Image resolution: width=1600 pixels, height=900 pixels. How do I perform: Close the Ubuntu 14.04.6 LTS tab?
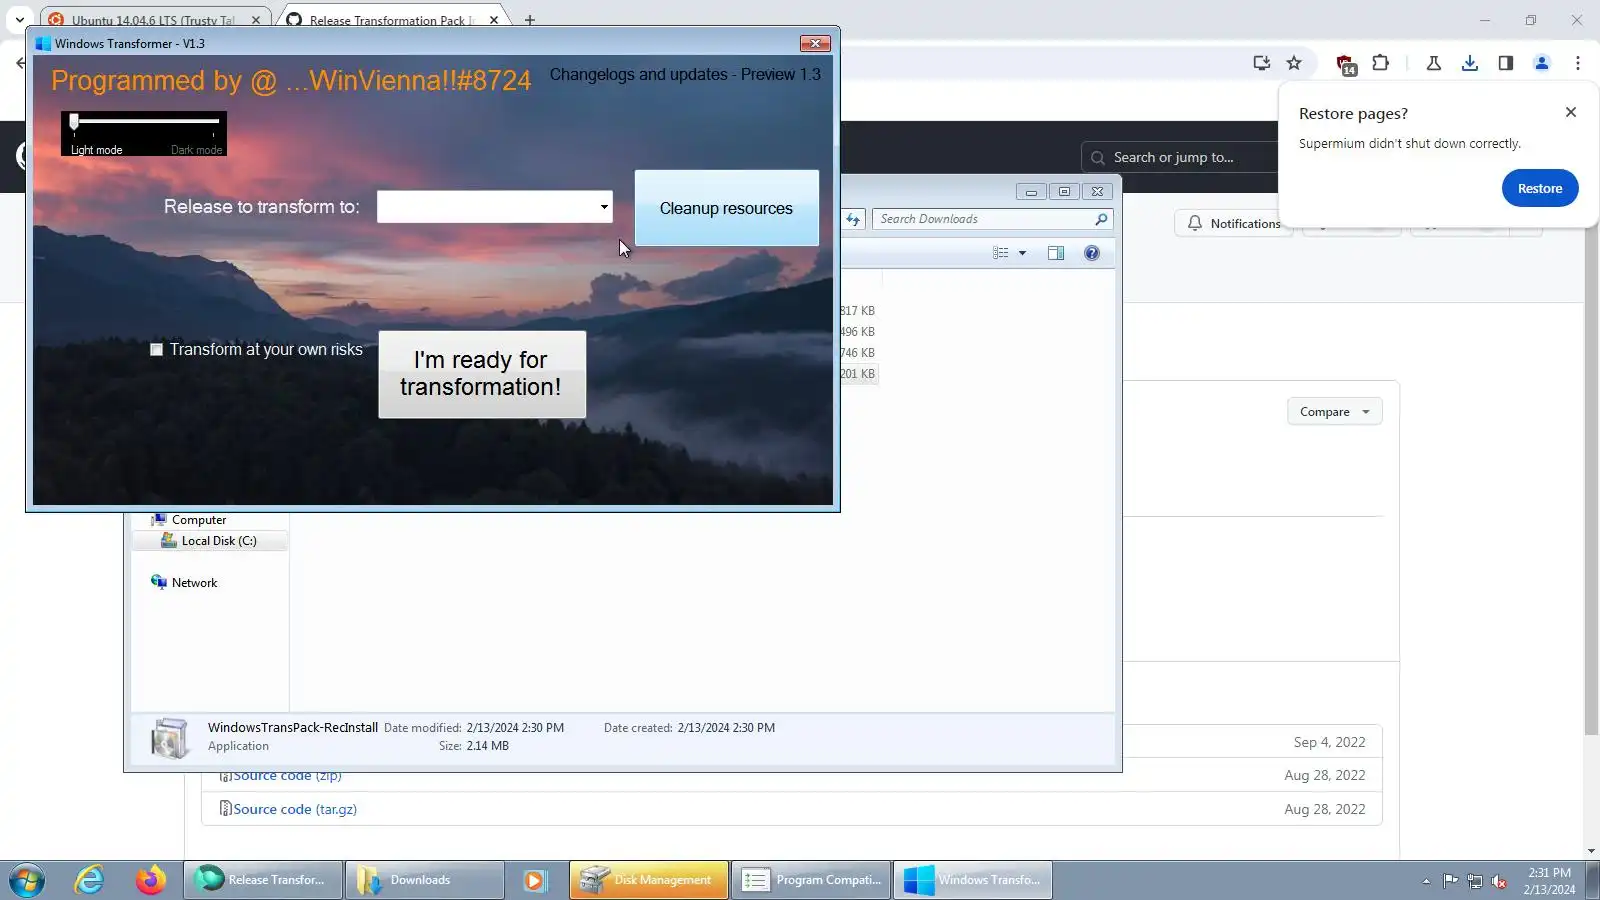point(256,20)
